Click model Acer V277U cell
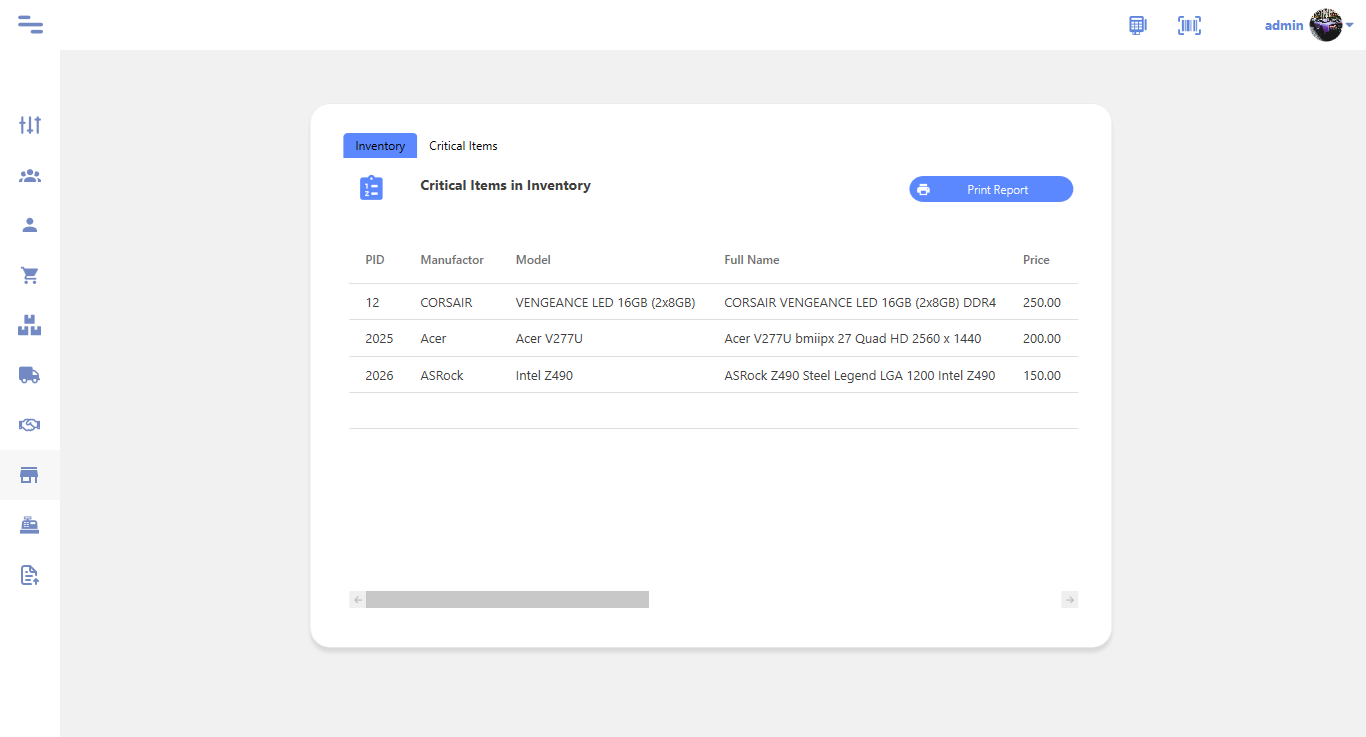 (549, 339)
